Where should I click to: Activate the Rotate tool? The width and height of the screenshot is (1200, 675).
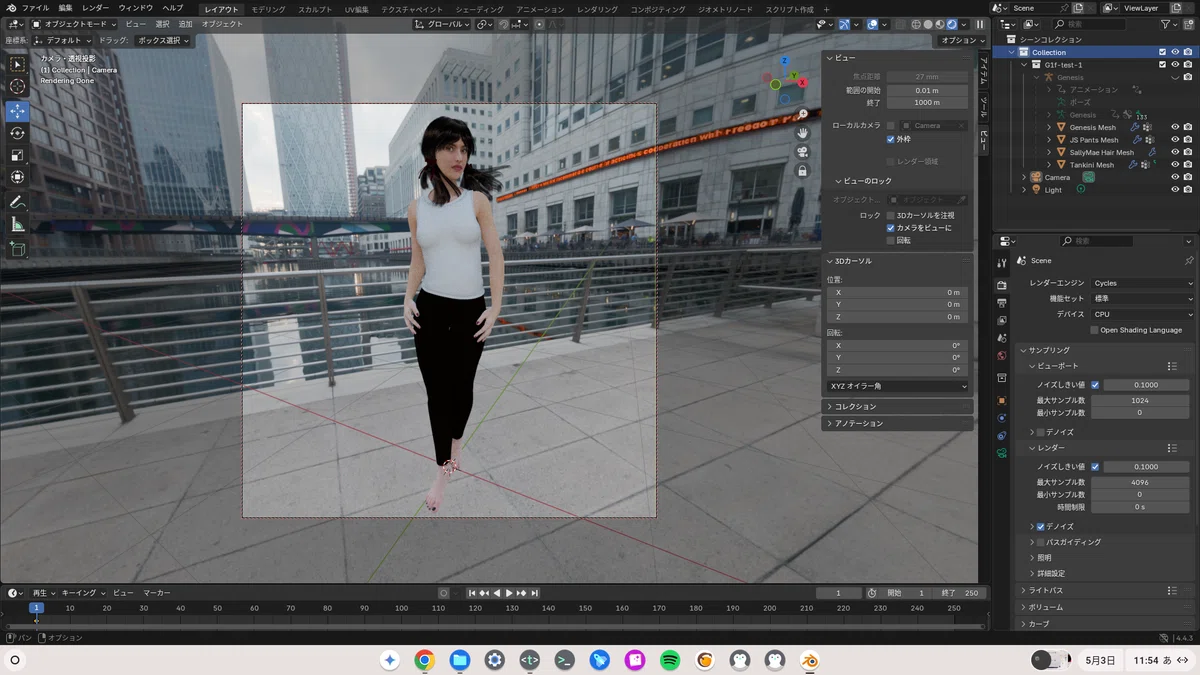[17, 133]
